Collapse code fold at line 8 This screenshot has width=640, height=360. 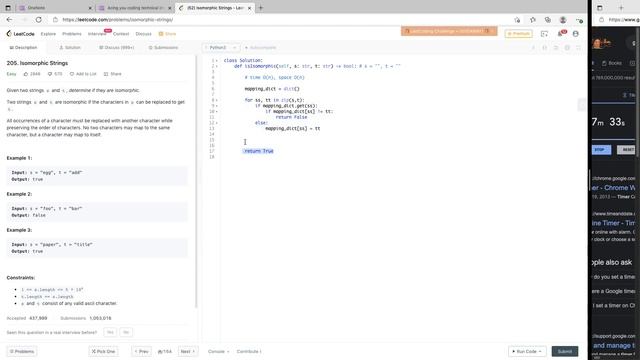(217, 100)
